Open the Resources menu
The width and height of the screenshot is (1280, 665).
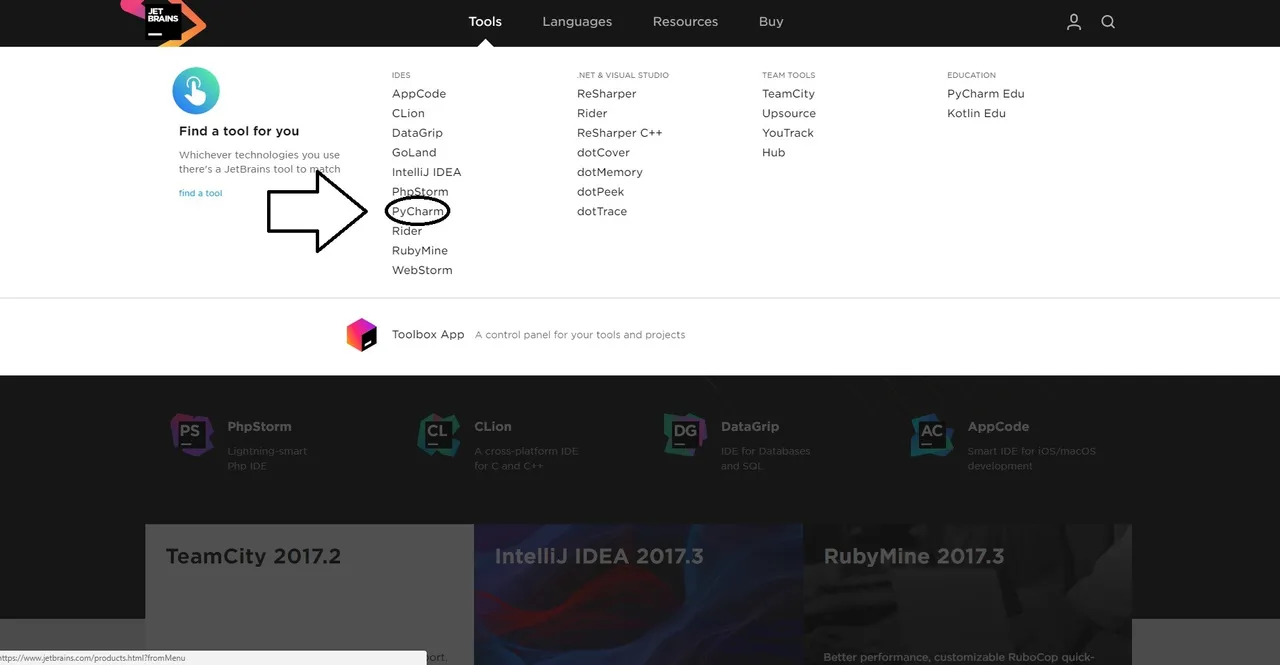tap(685, 21)
